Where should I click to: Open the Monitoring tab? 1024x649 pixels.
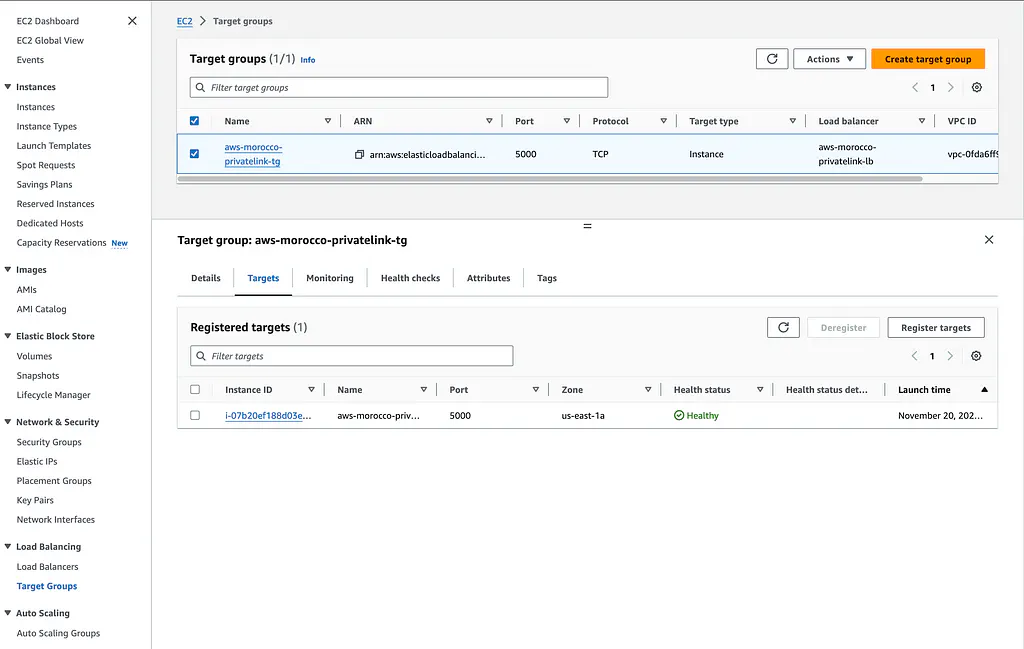tap(330, 278)
